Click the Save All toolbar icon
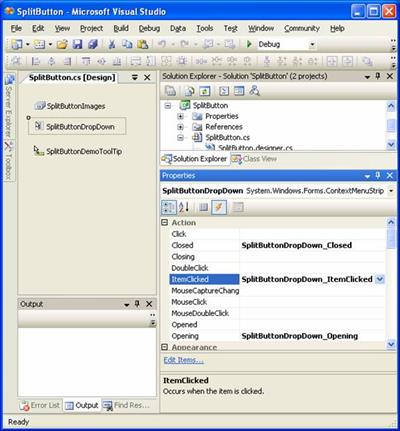 coord(93,44)
